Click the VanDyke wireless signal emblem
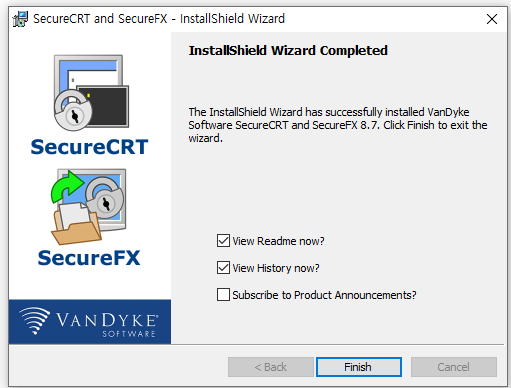This screenshot has height=388, width=511. tap(34, 320)
